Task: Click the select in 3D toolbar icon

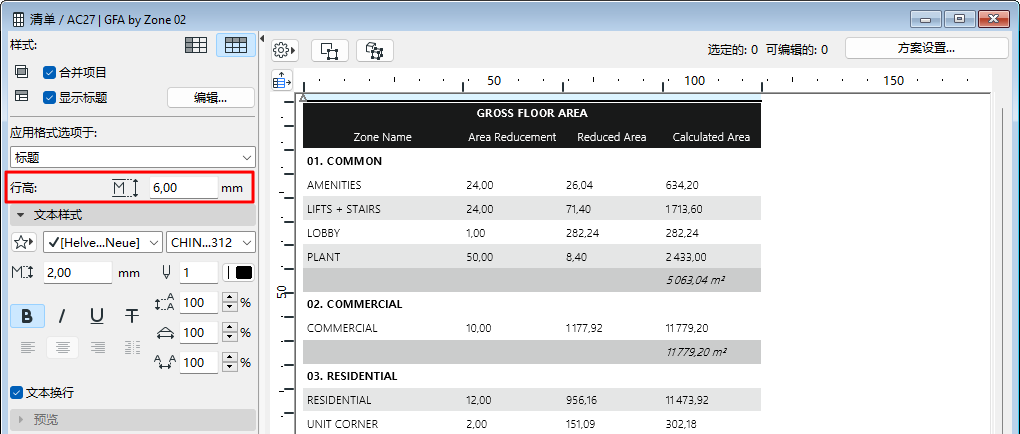Action: point(375,50)
